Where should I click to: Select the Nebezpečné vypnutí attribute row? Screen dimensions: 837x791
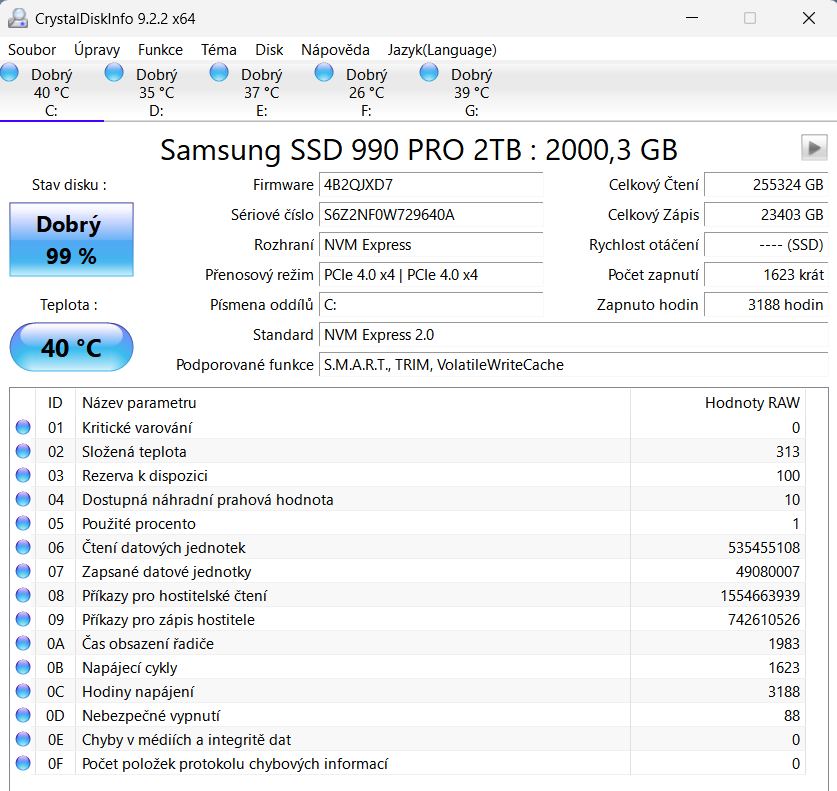click(408, 715)
